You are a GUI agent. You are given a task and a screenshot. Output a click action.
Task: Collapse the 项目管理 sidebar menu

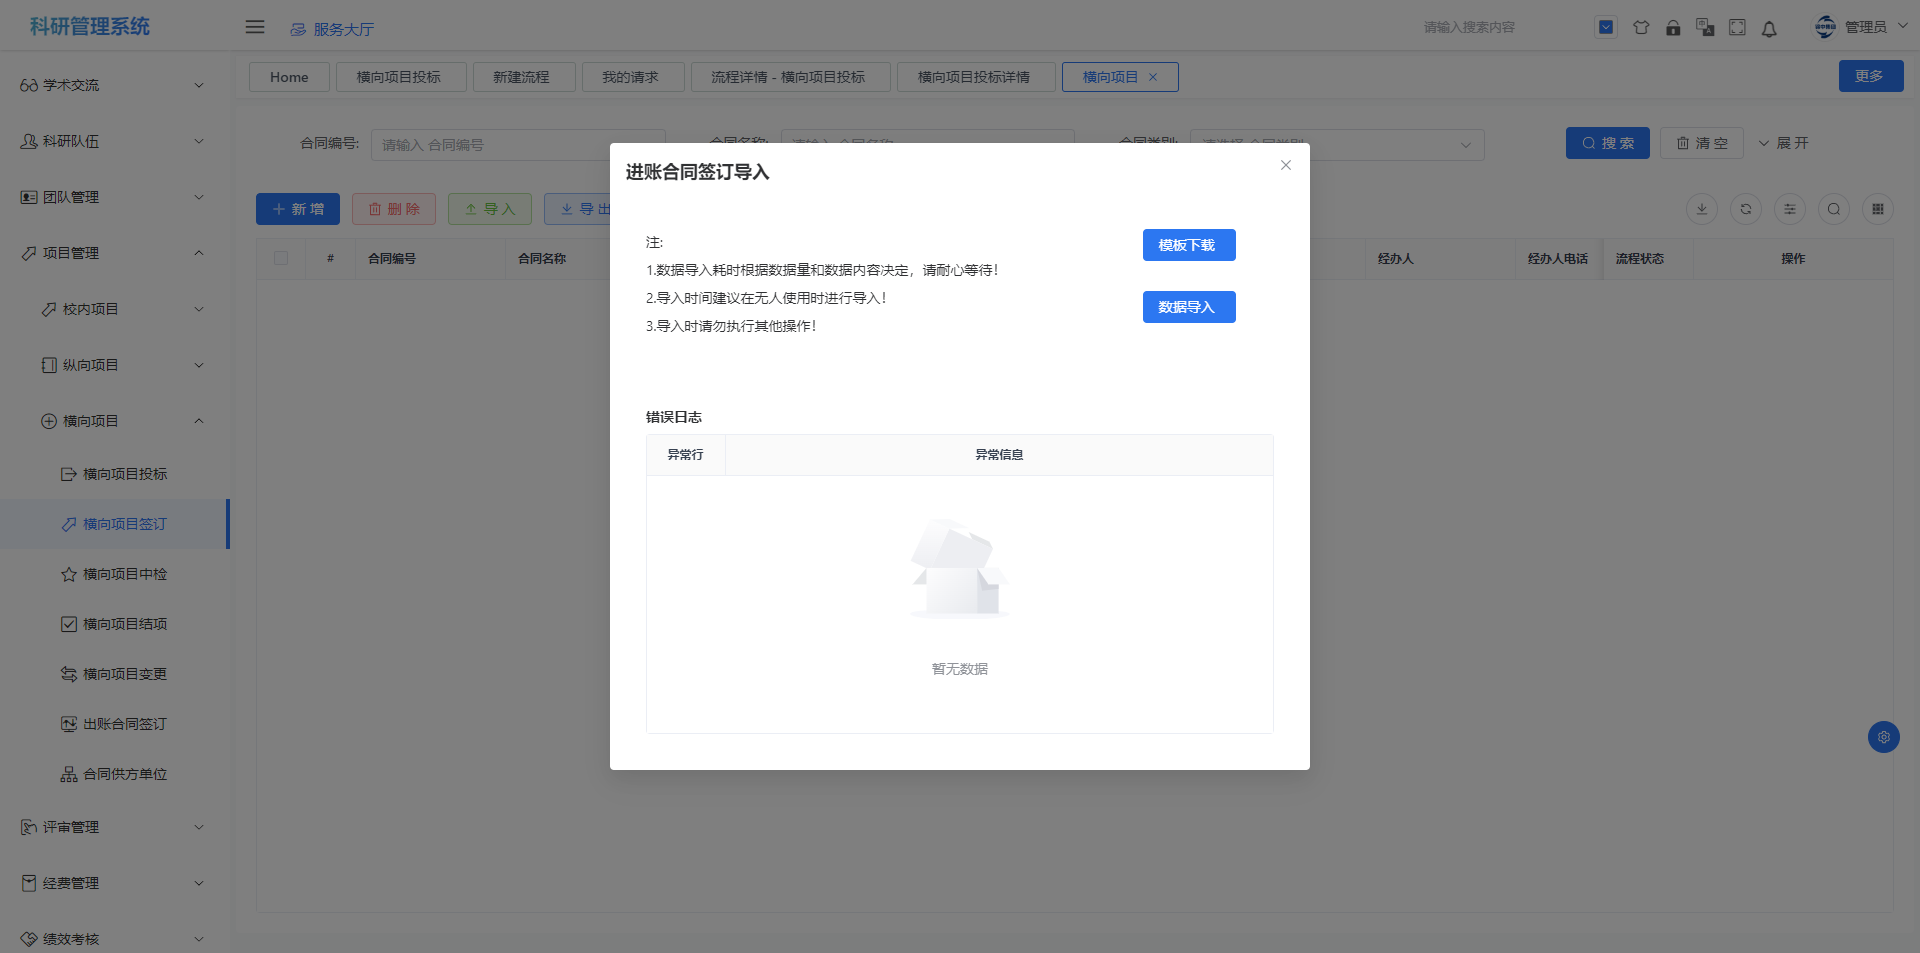110,253
